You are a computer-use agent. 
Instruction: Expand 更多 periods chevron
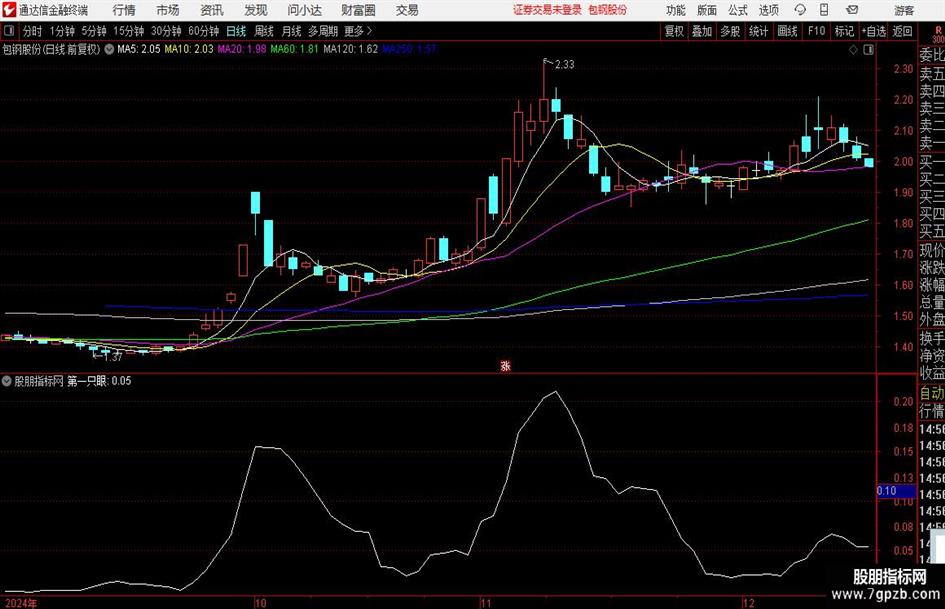click(359, 31)
